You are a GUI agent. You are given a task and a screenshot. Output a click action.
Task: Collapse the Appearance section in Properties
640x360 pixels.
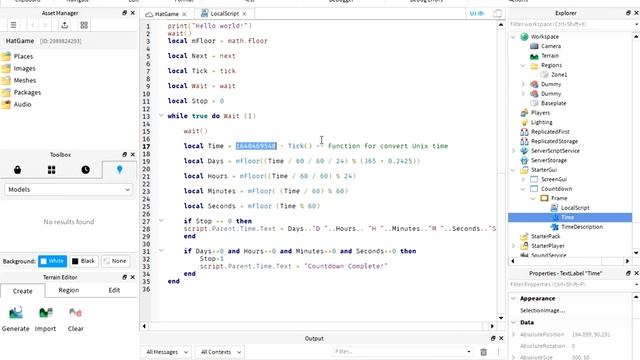[513, 298]
